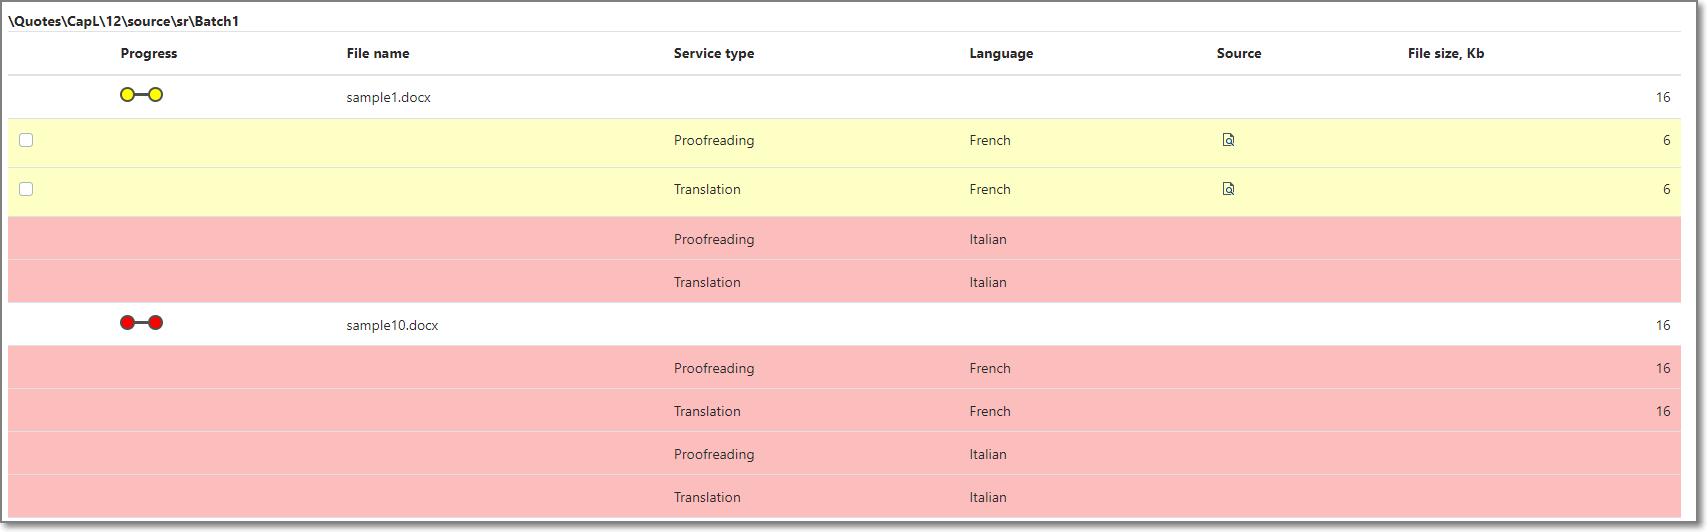Select the sample1.docx file name
The image size is (1707, 532).
click(x=389, y=98)
